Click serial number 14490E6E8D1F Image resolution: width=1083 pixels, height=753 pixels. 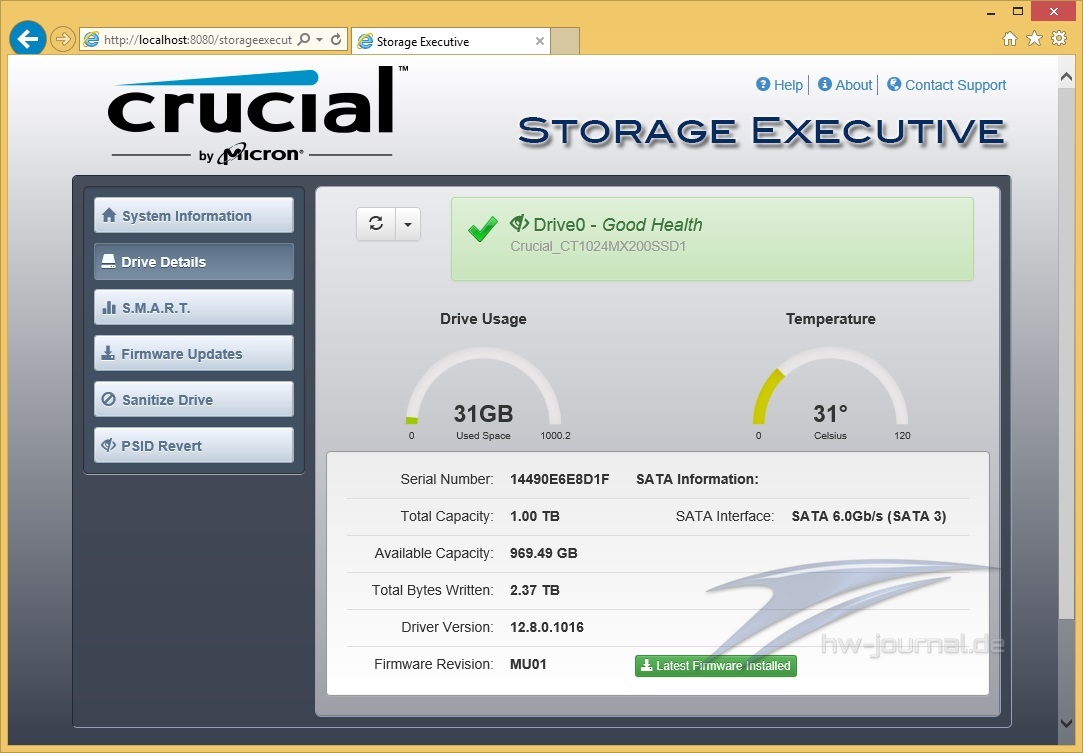pyautogui.click(x=559, y=479)
